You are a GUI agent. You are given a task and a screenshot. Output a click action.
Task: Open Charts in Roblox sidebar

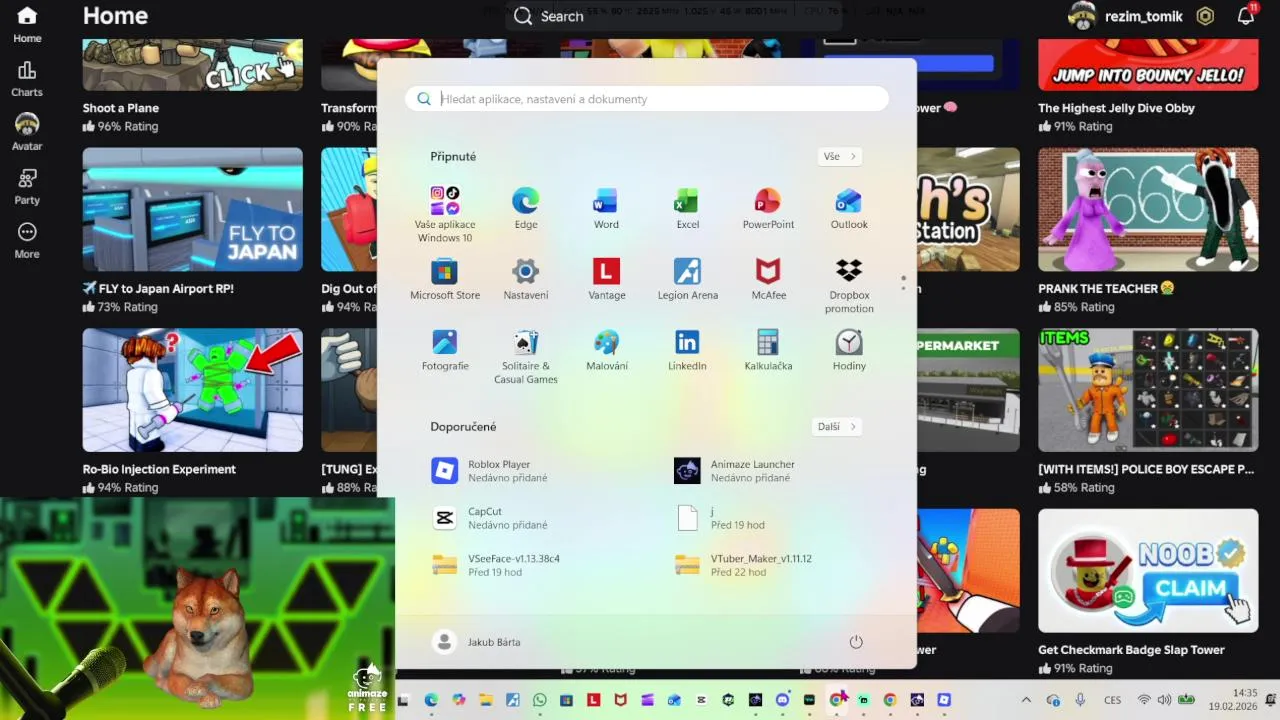pyautogui.click(x=27, y=79)
